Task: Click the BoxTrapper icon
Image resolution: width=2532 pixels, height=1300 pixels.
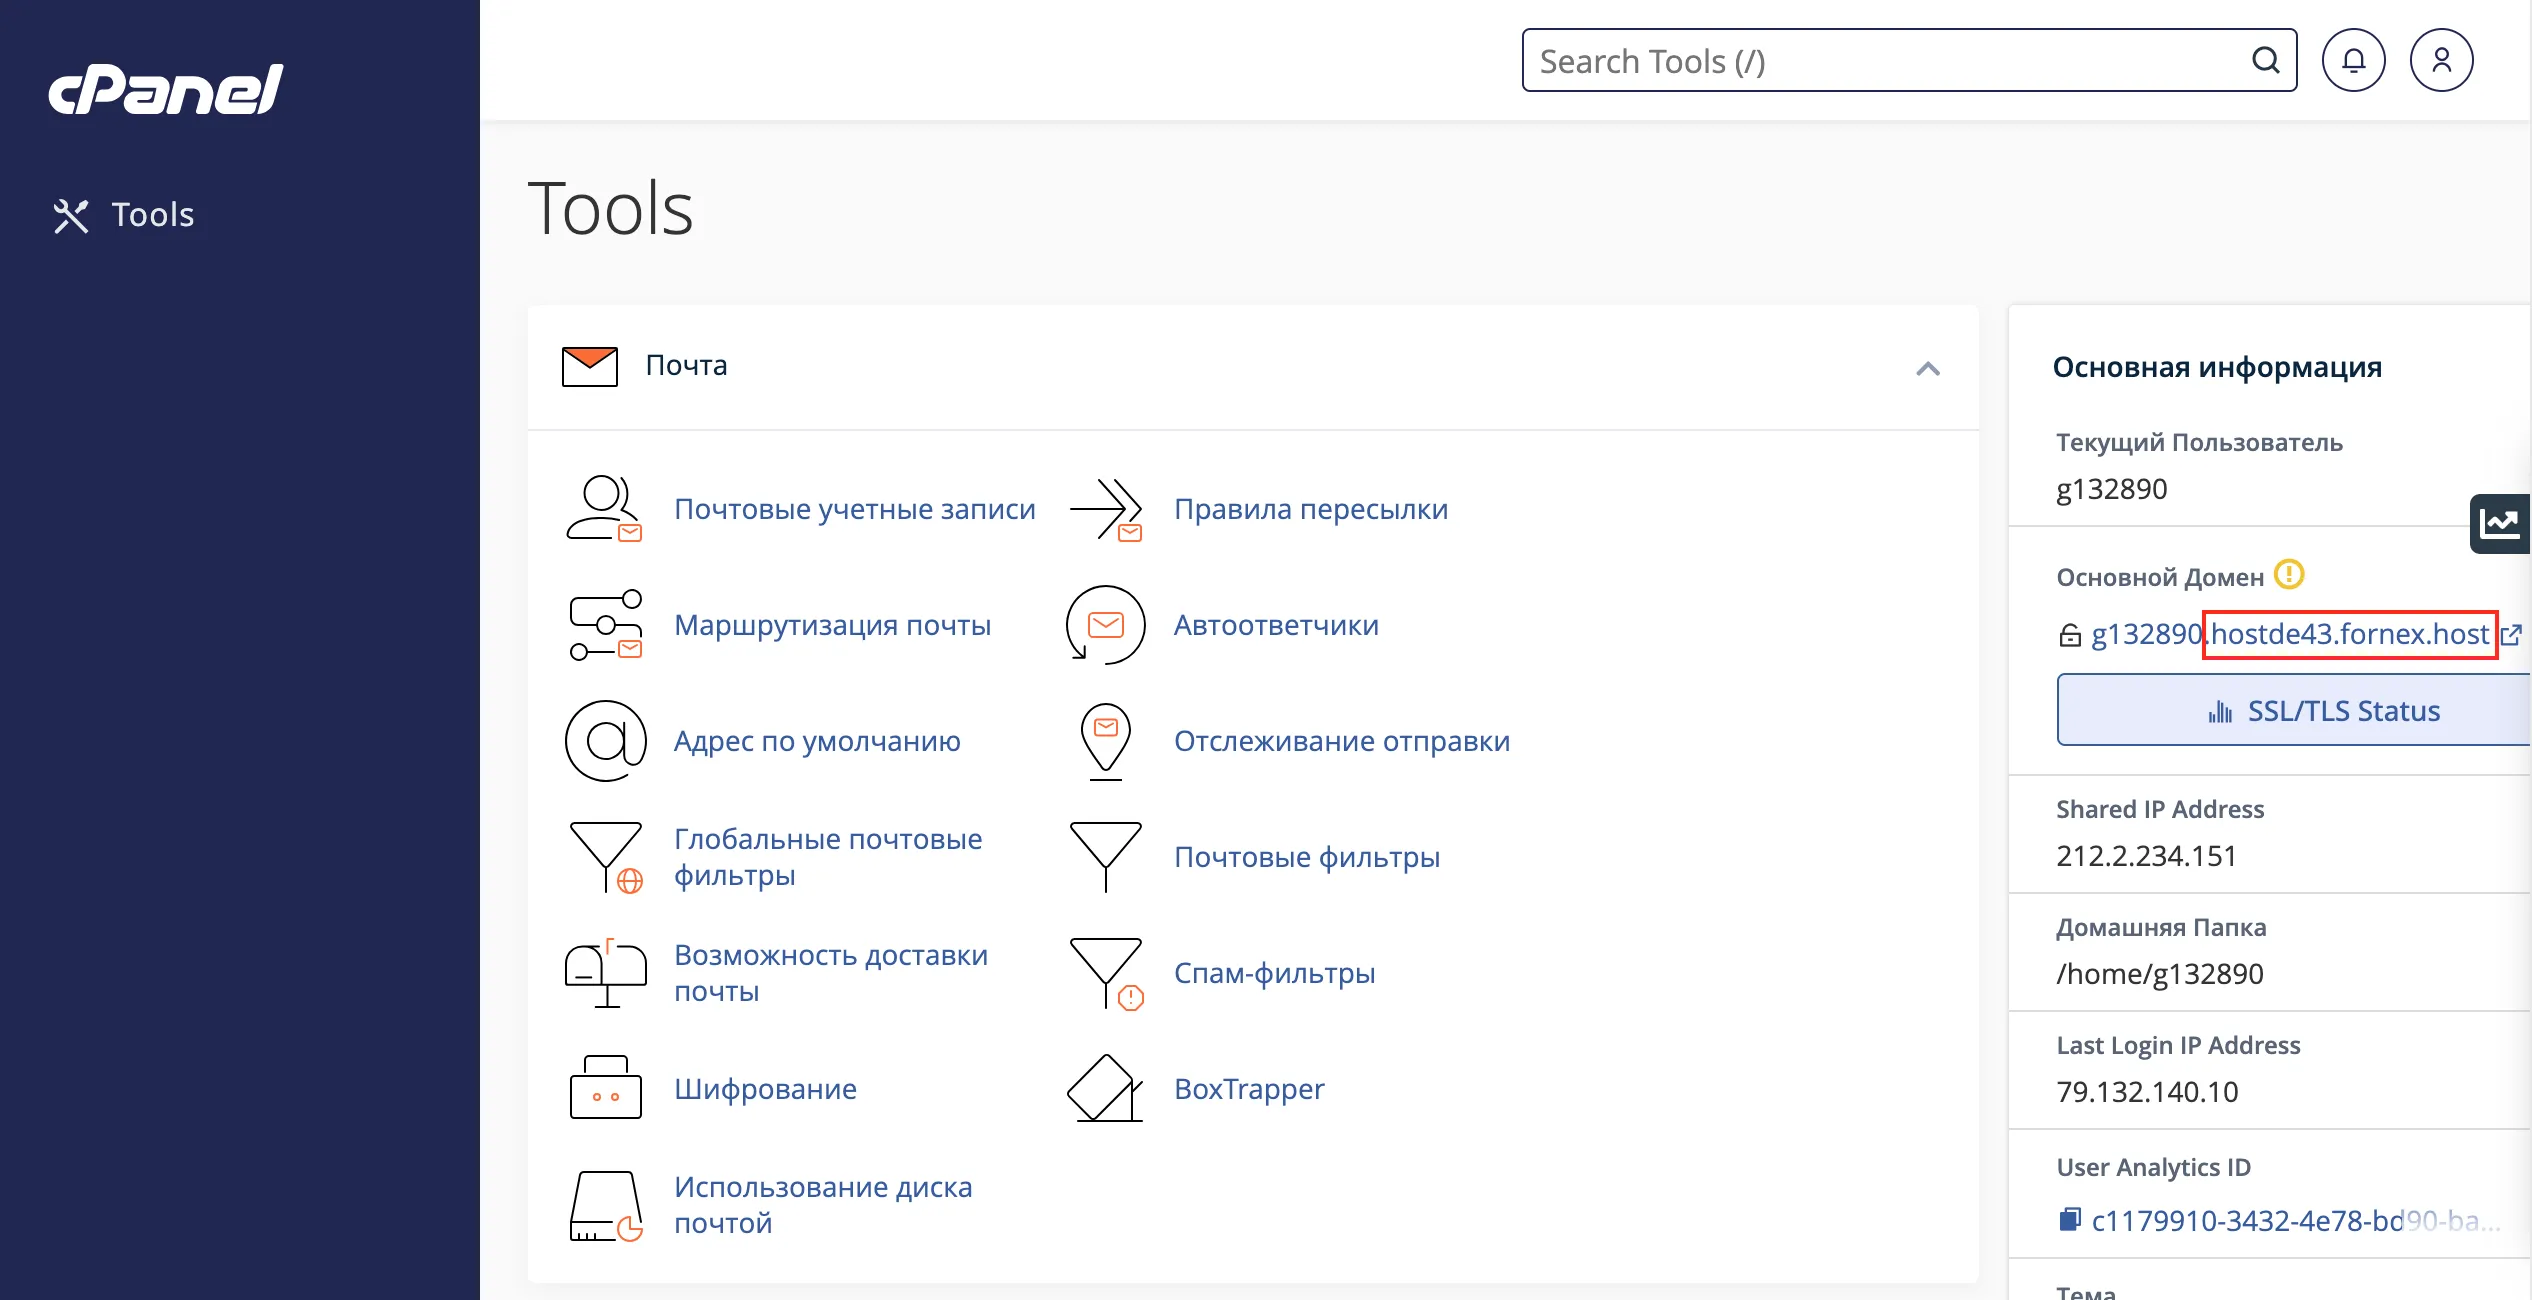Action: point(1105,1089)
